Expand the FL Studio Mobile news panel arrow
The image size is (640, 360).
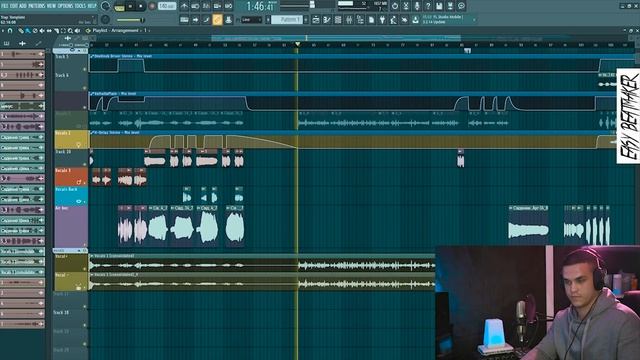pyautogui.click(x=474, y=20)
